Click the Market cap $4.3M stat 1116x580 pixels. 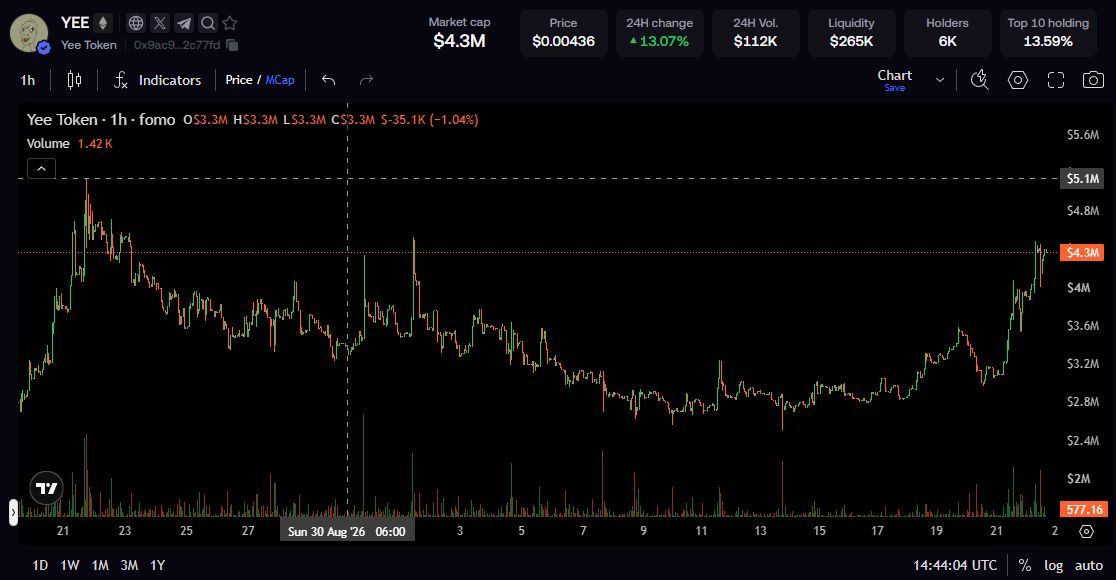[x=459, y=33]
